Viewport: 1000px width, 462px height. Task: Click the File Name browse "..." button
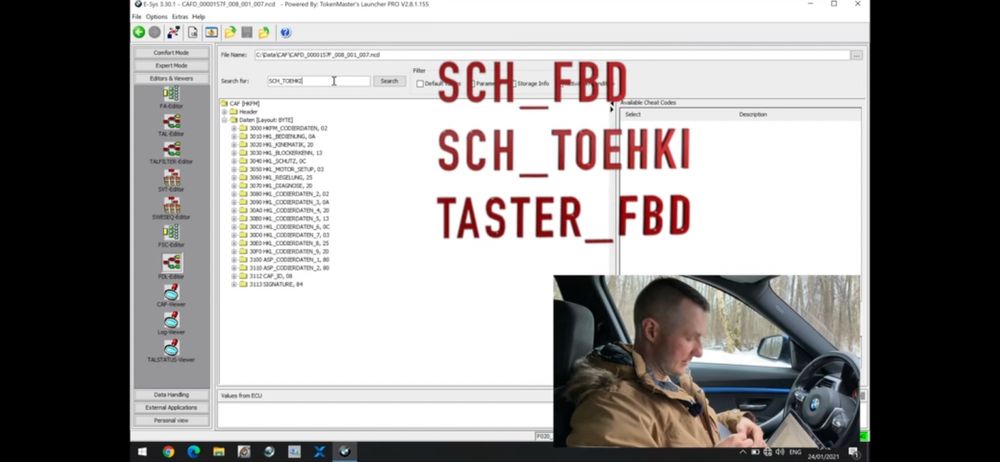pyautogui.click(x=857, y=56)
